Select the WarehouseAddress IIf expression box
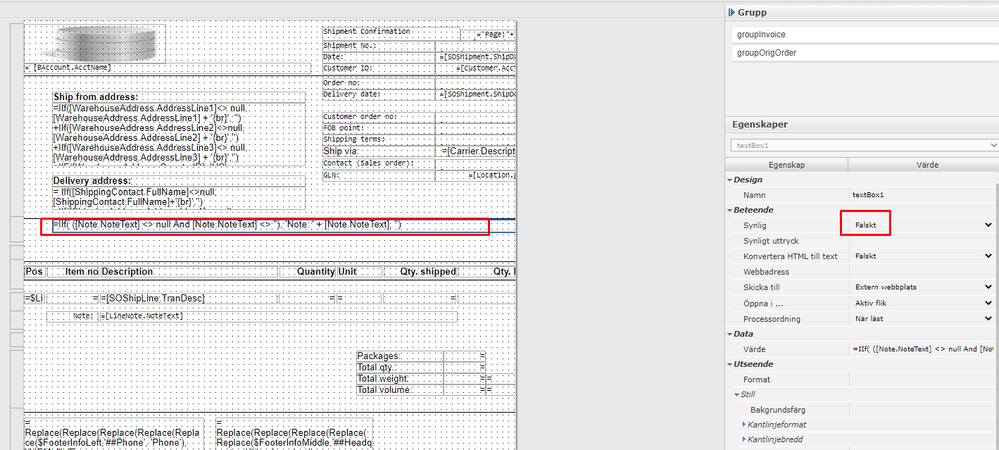The width and height of the screenshot is (999, 450). pyautogui.click(x=179, y=135)
